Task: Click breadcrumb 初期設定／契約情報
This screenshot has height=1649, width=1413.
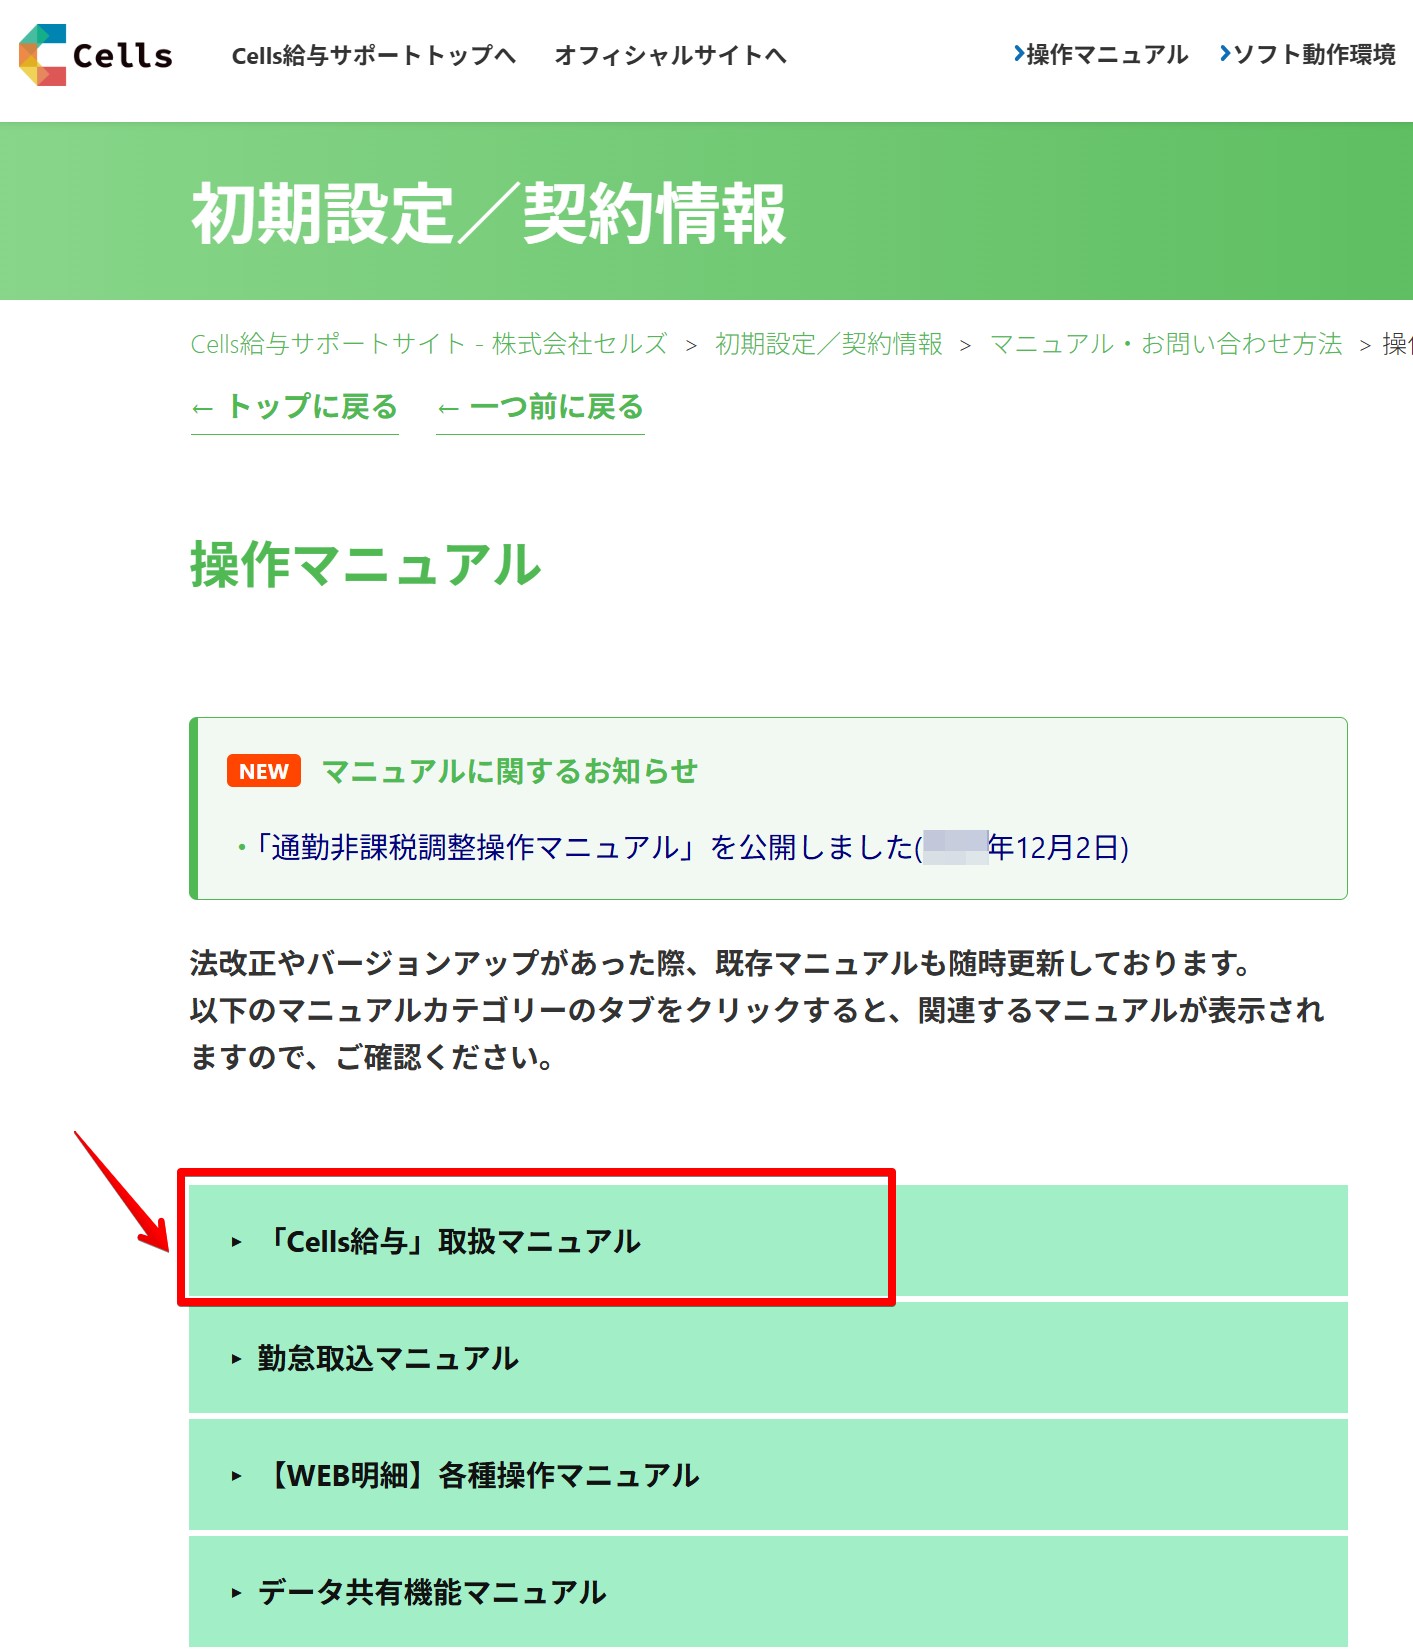Action: tap(829, 344)
